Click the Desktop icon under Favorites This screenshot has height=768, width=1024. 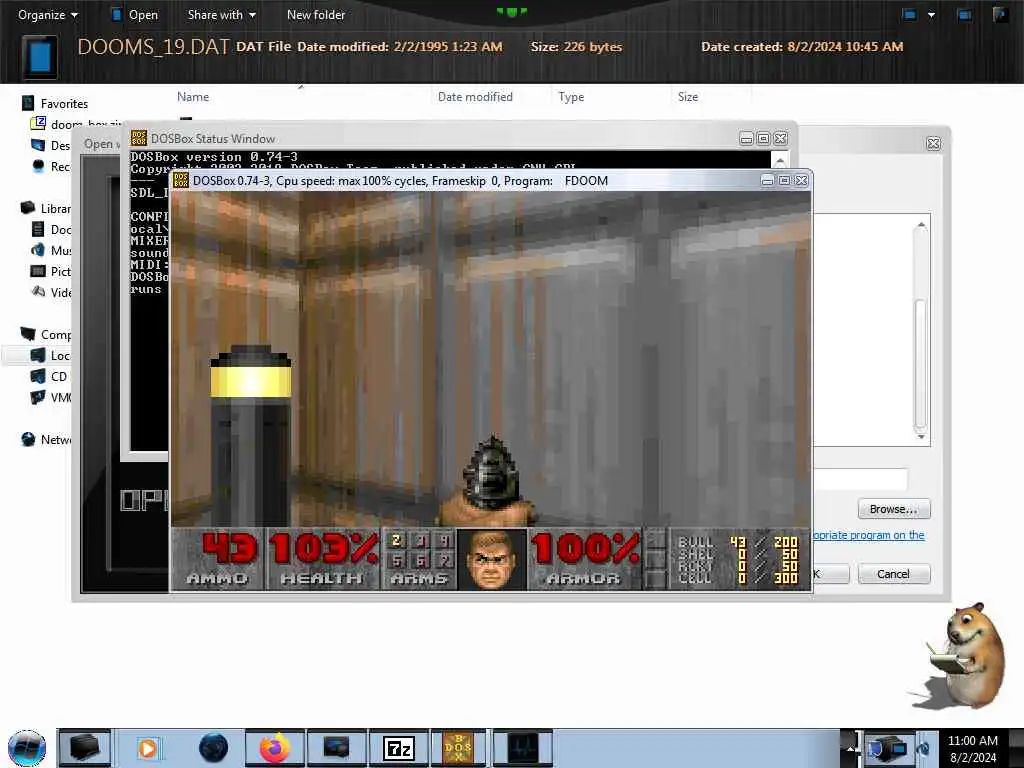pyautogui.click(x=39, y=145)
